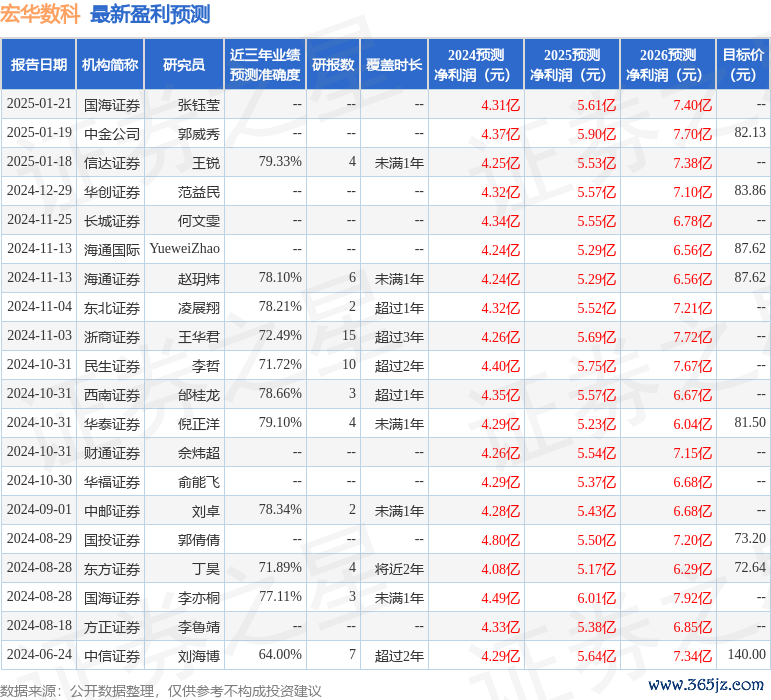This screenshot has width=771, height=700.
Task: Click target price 73.20
Action: coord(750,538)
